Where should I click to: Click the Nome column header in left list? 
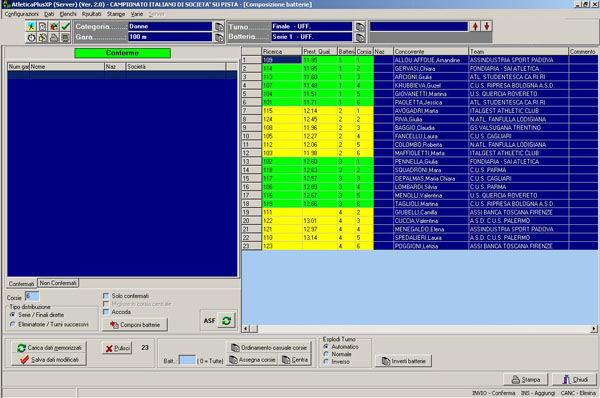point(67,67)
